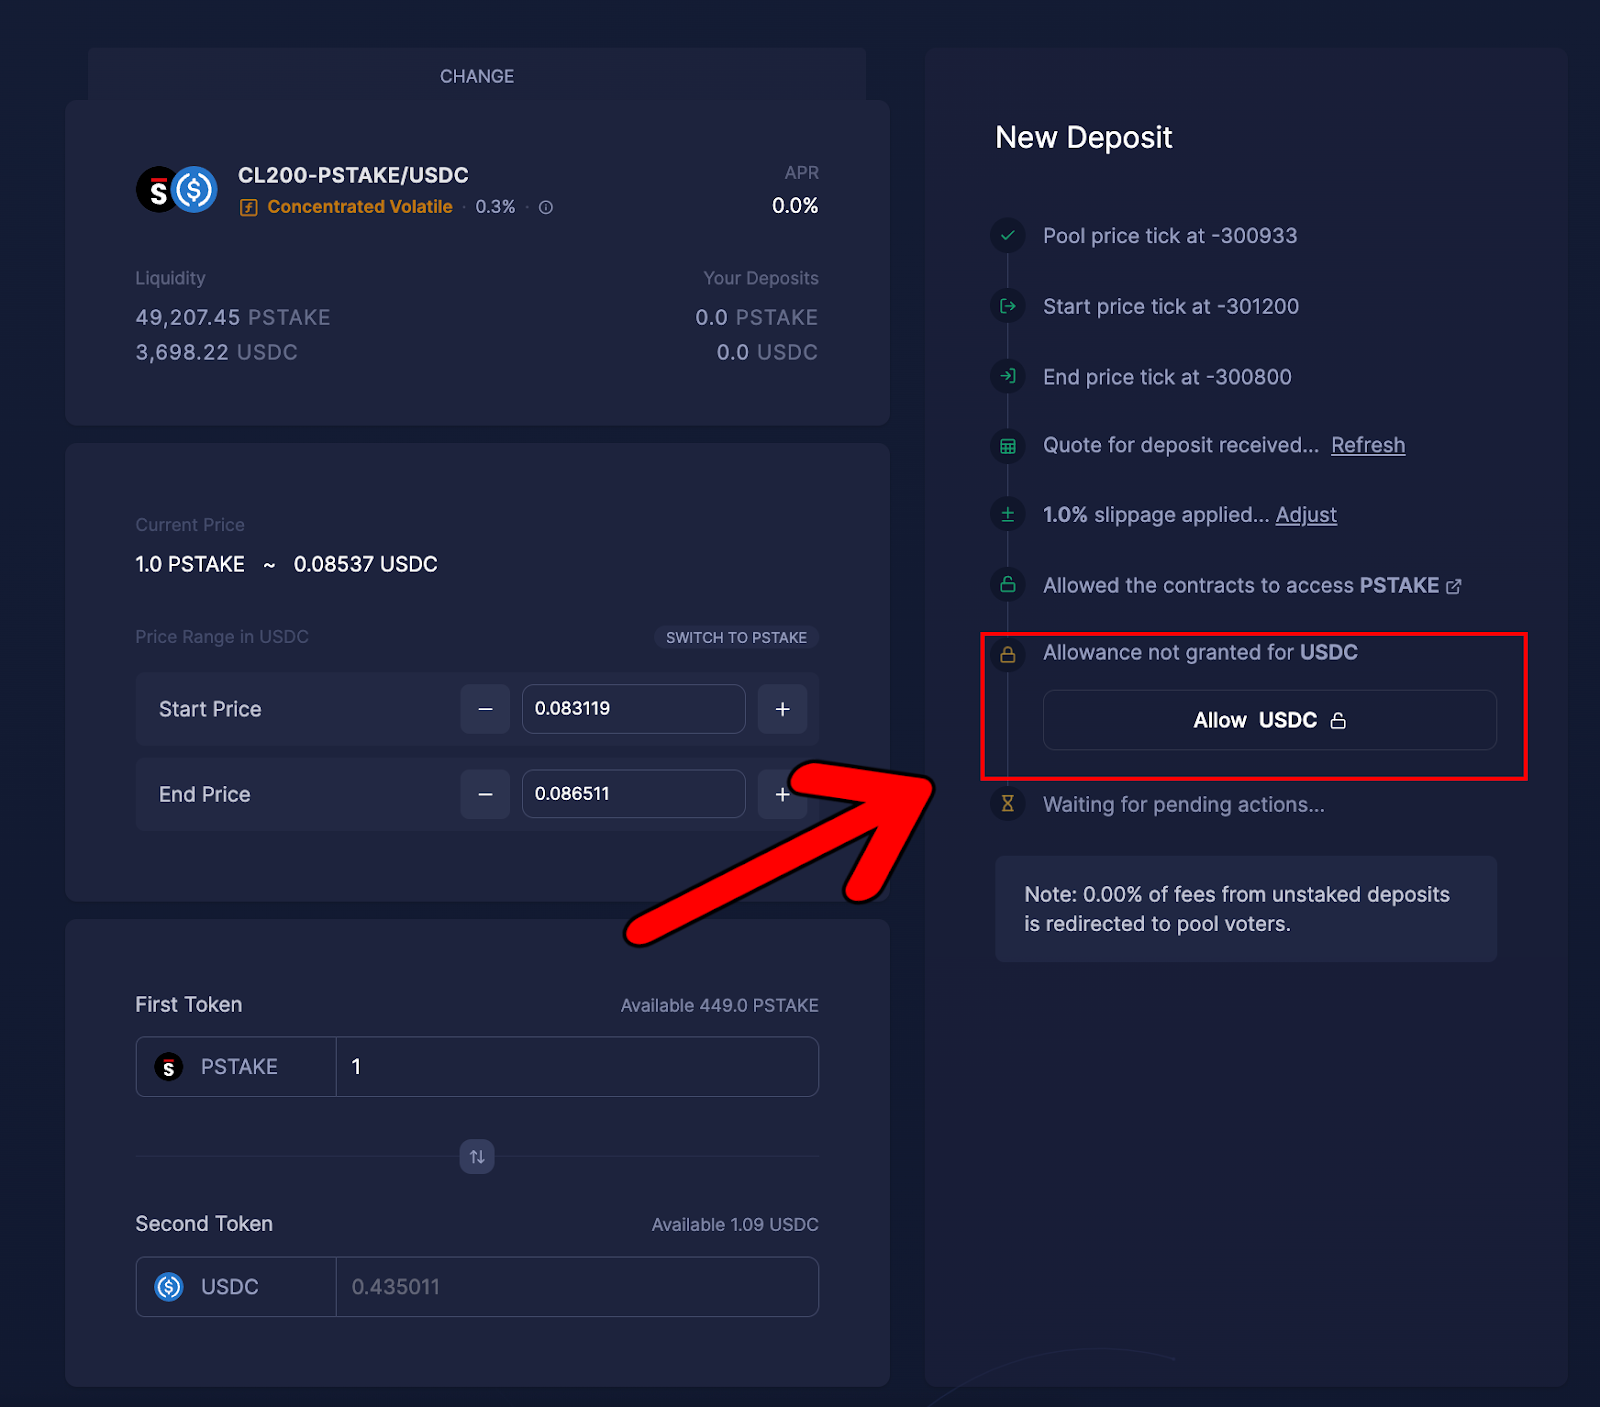Open the fee info circle icon
Screen dimensions: 1600x1407
[546, 207]
